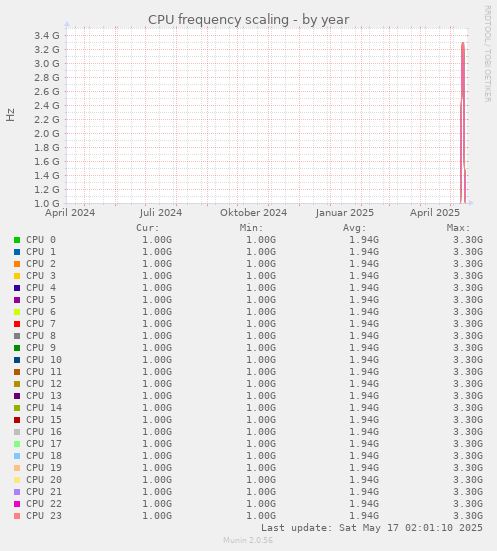Image resolution: width=497 pixels, height=551 pixels.
Task: Click the graph title 'CPU frequency scaling - by year'
Action: [248, 20]
